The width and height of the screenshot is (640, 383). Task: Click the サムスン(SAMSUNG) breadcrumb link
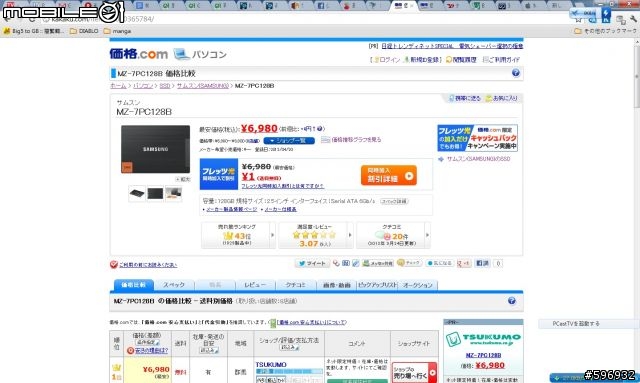pyautogui.click(x=202, y=86)
